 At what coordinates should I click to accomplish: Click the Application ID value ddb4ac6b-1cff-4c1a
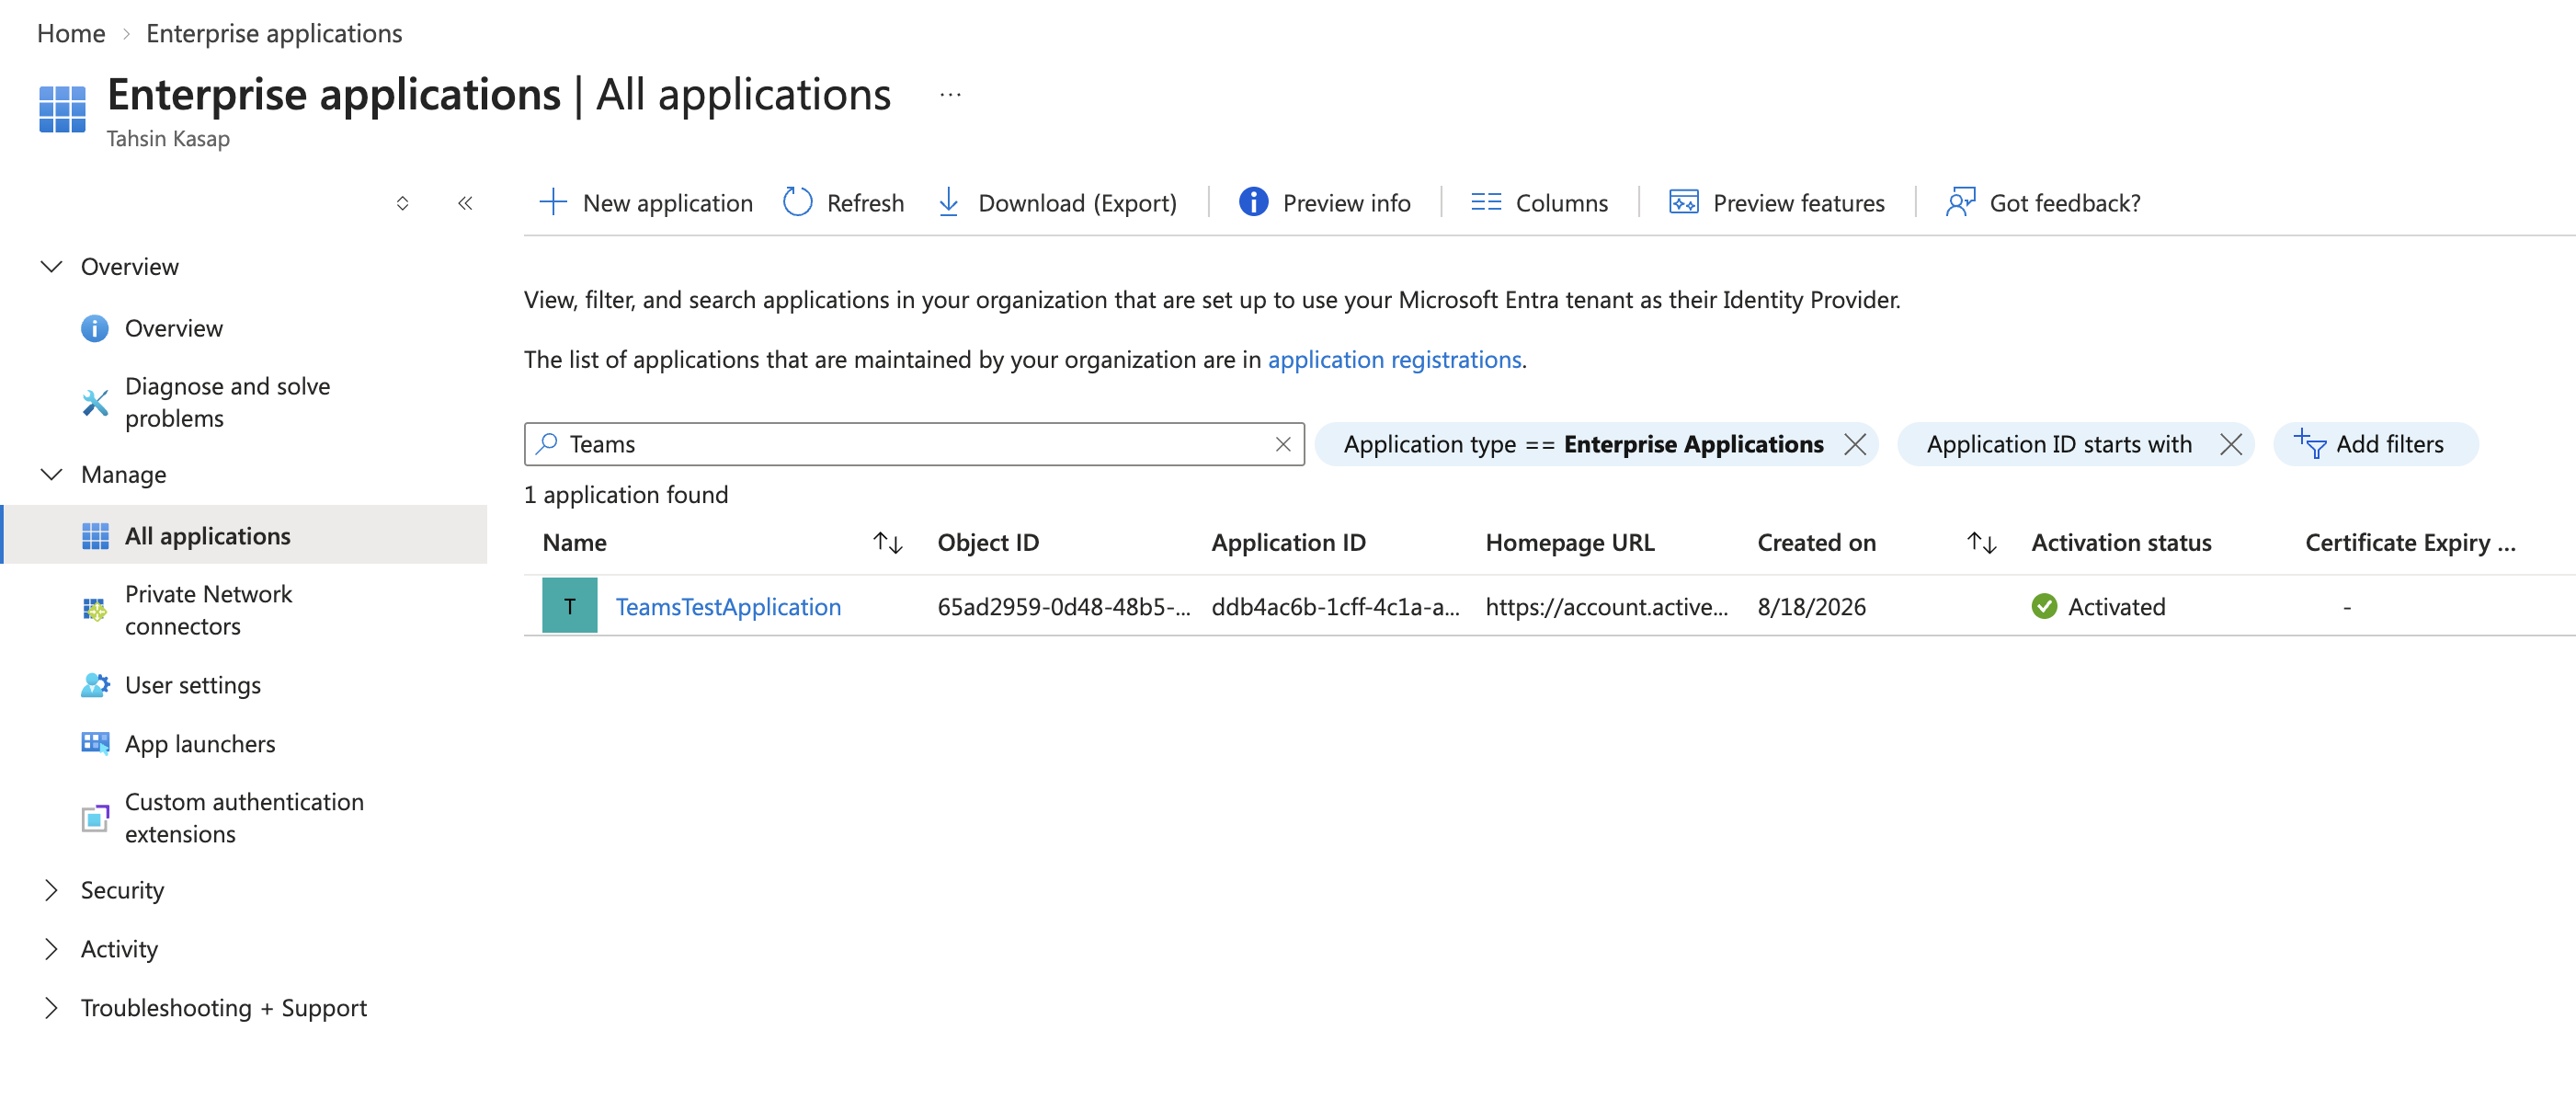(1335, 606)
